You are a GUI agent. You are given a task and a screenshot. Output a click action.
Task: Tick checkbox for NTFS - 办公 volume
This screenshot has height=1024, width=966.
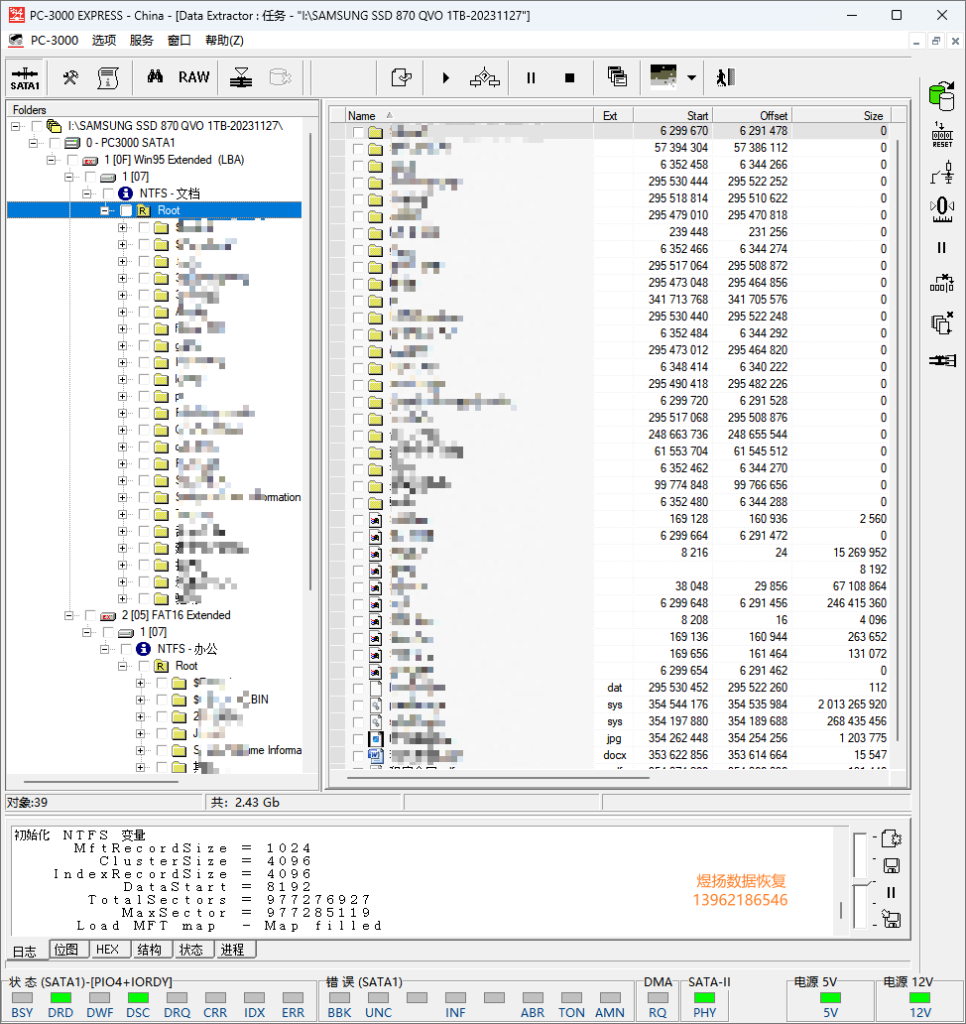[125, 649]
